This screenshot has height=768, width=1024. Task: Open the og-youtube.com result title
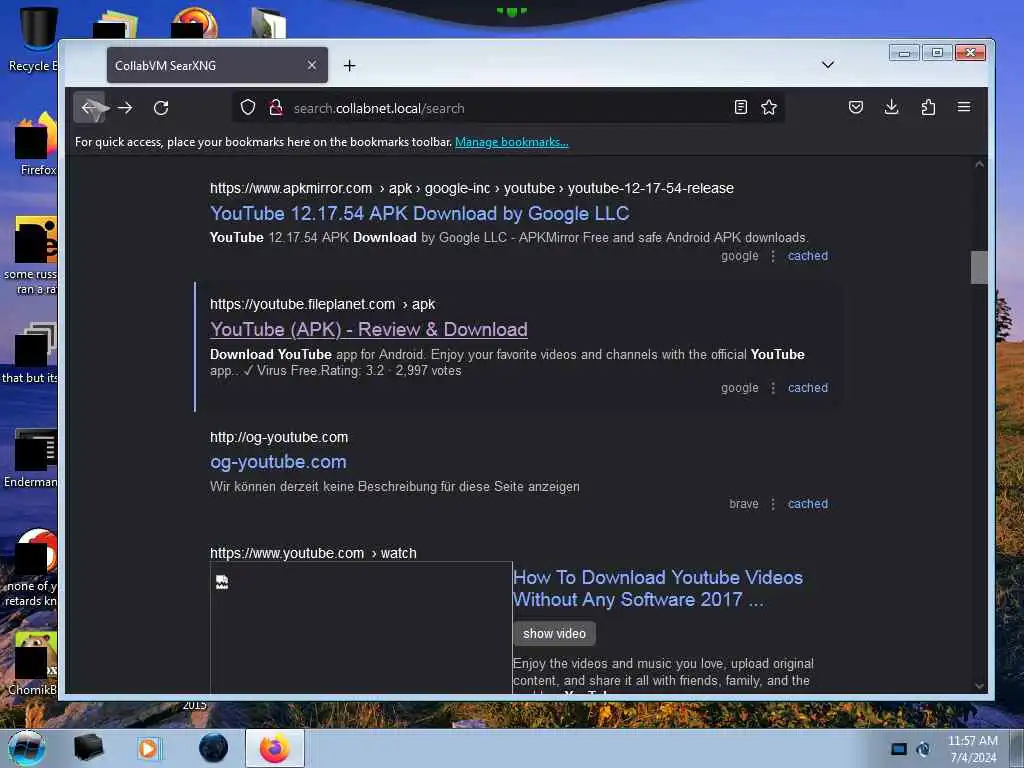pyautogui.click(x=278, y=462)
